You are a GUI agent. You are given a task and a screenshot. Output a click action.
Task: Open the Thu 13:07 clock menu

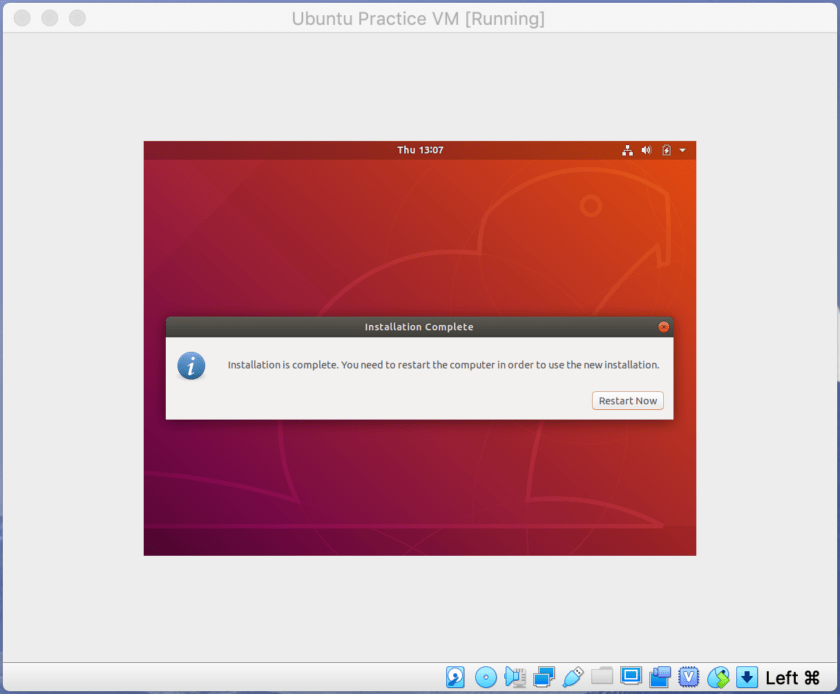[x=420, y=150]
